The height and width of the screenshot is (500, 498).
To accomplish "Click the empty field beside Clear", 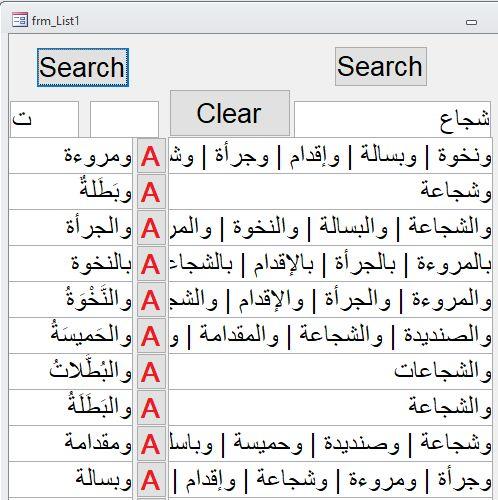I will (124, 119).
